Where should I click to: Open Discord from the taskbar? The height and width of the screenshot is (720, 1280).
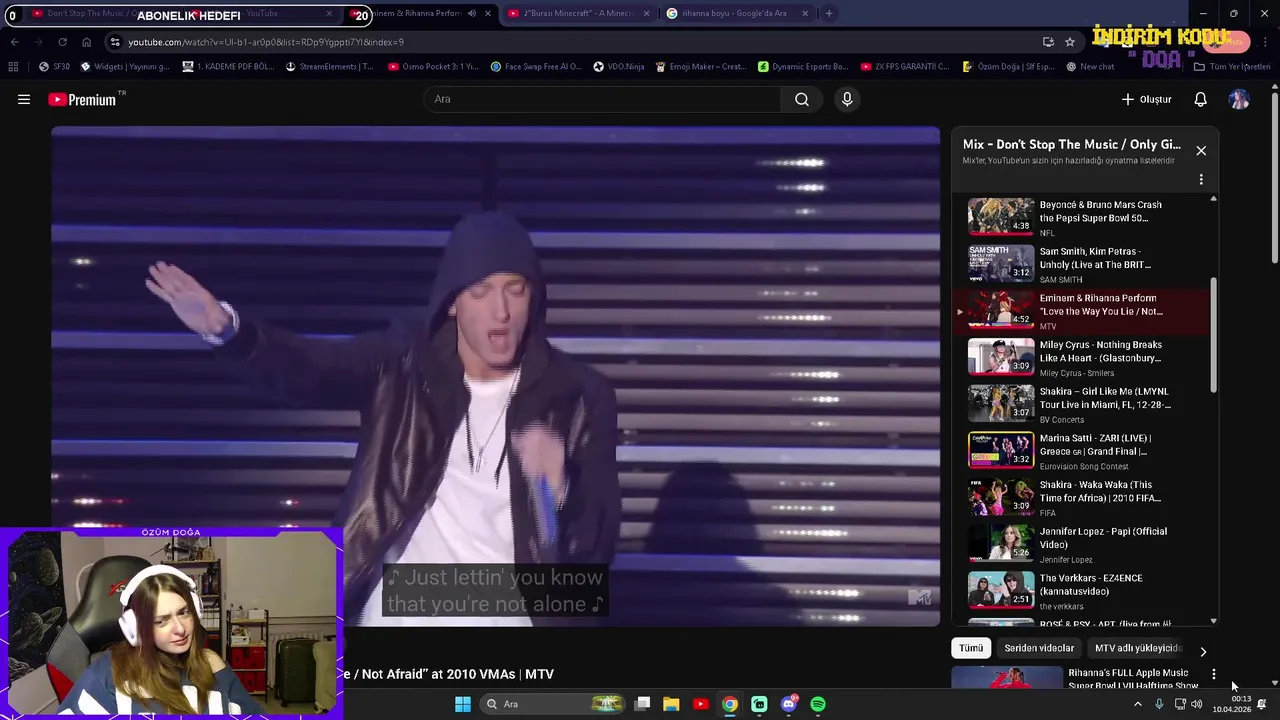[x=789, y=704]
